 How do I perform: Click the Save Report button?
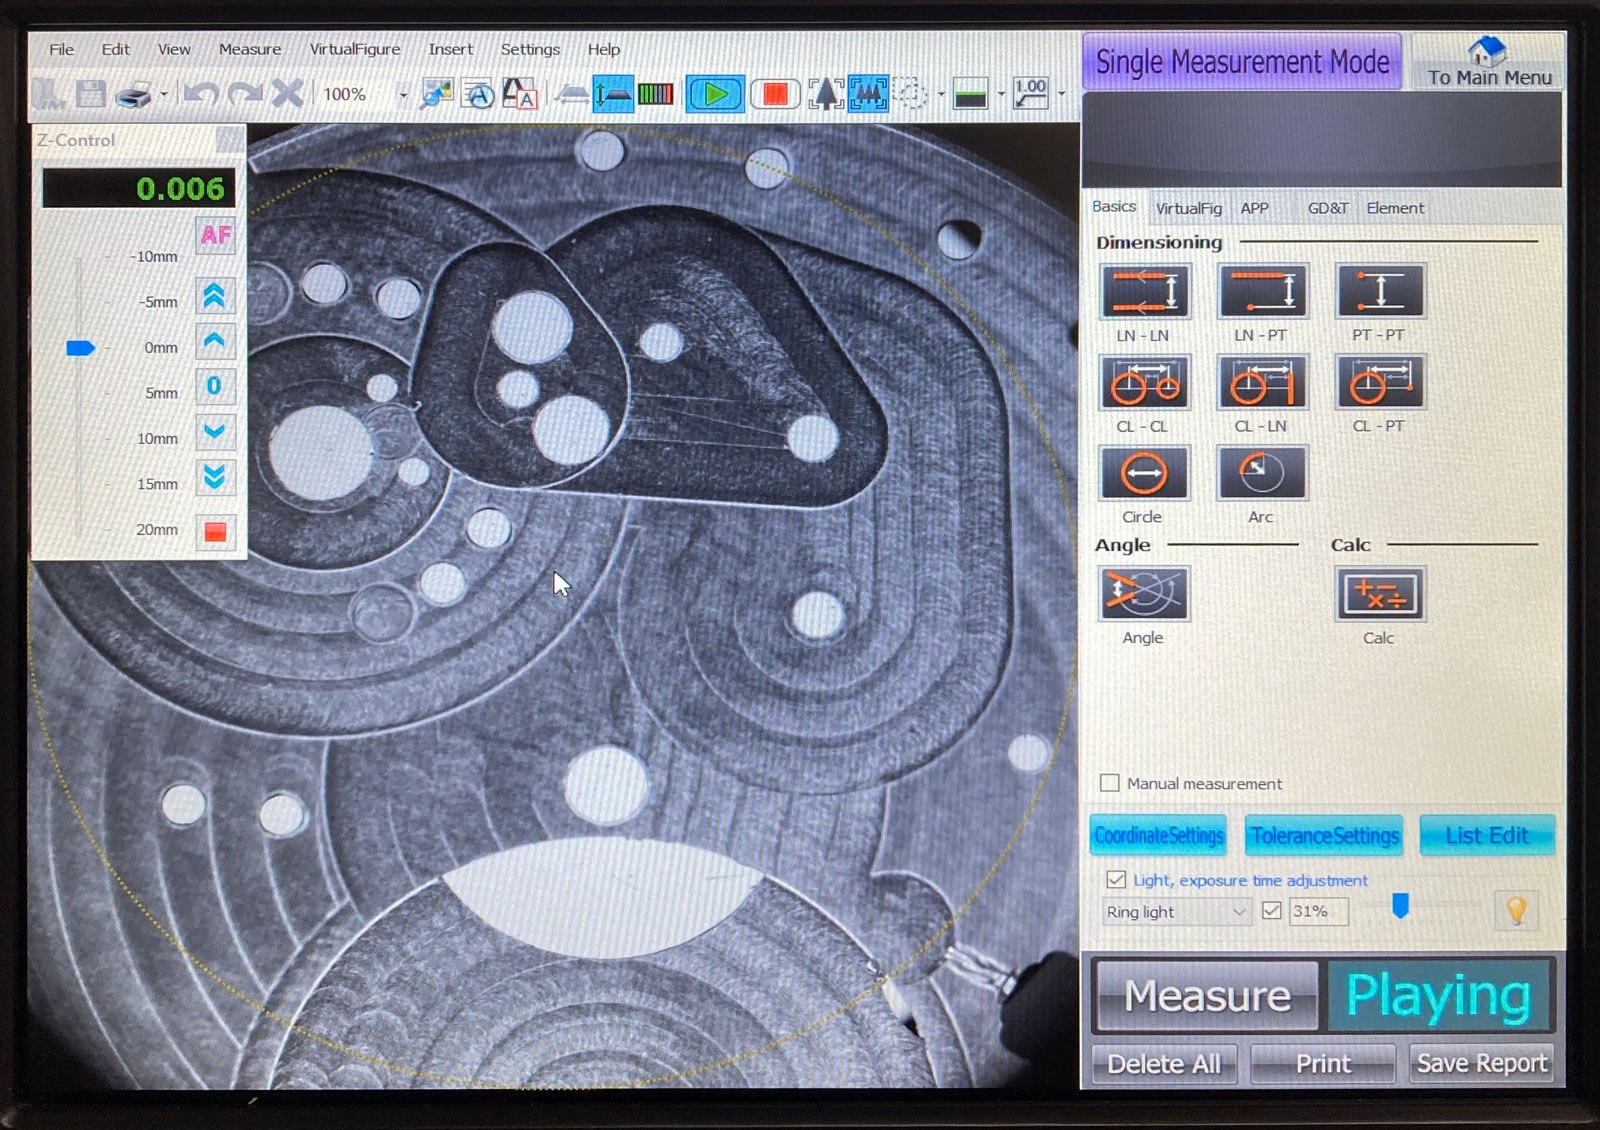(1481, 1063)
